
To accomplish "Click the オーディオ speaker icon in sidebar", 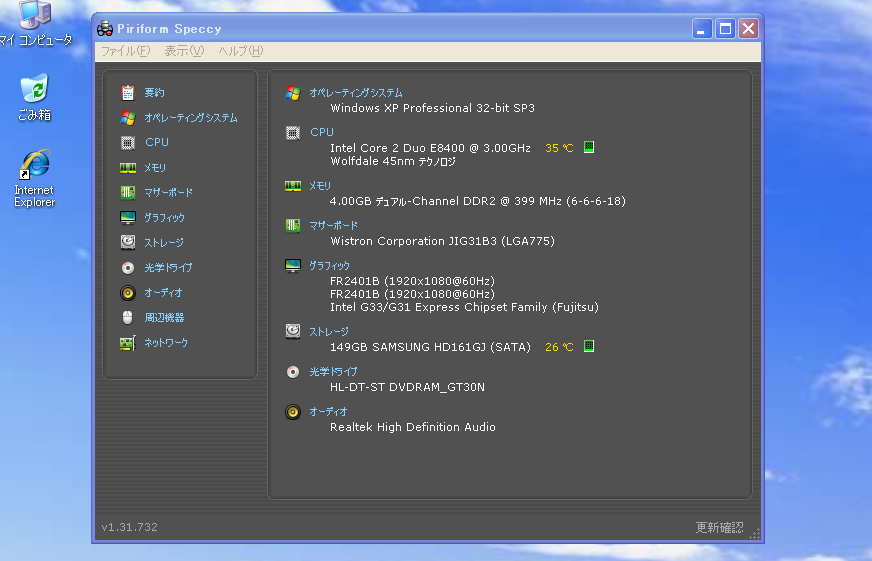I will (x=128, y=292).
